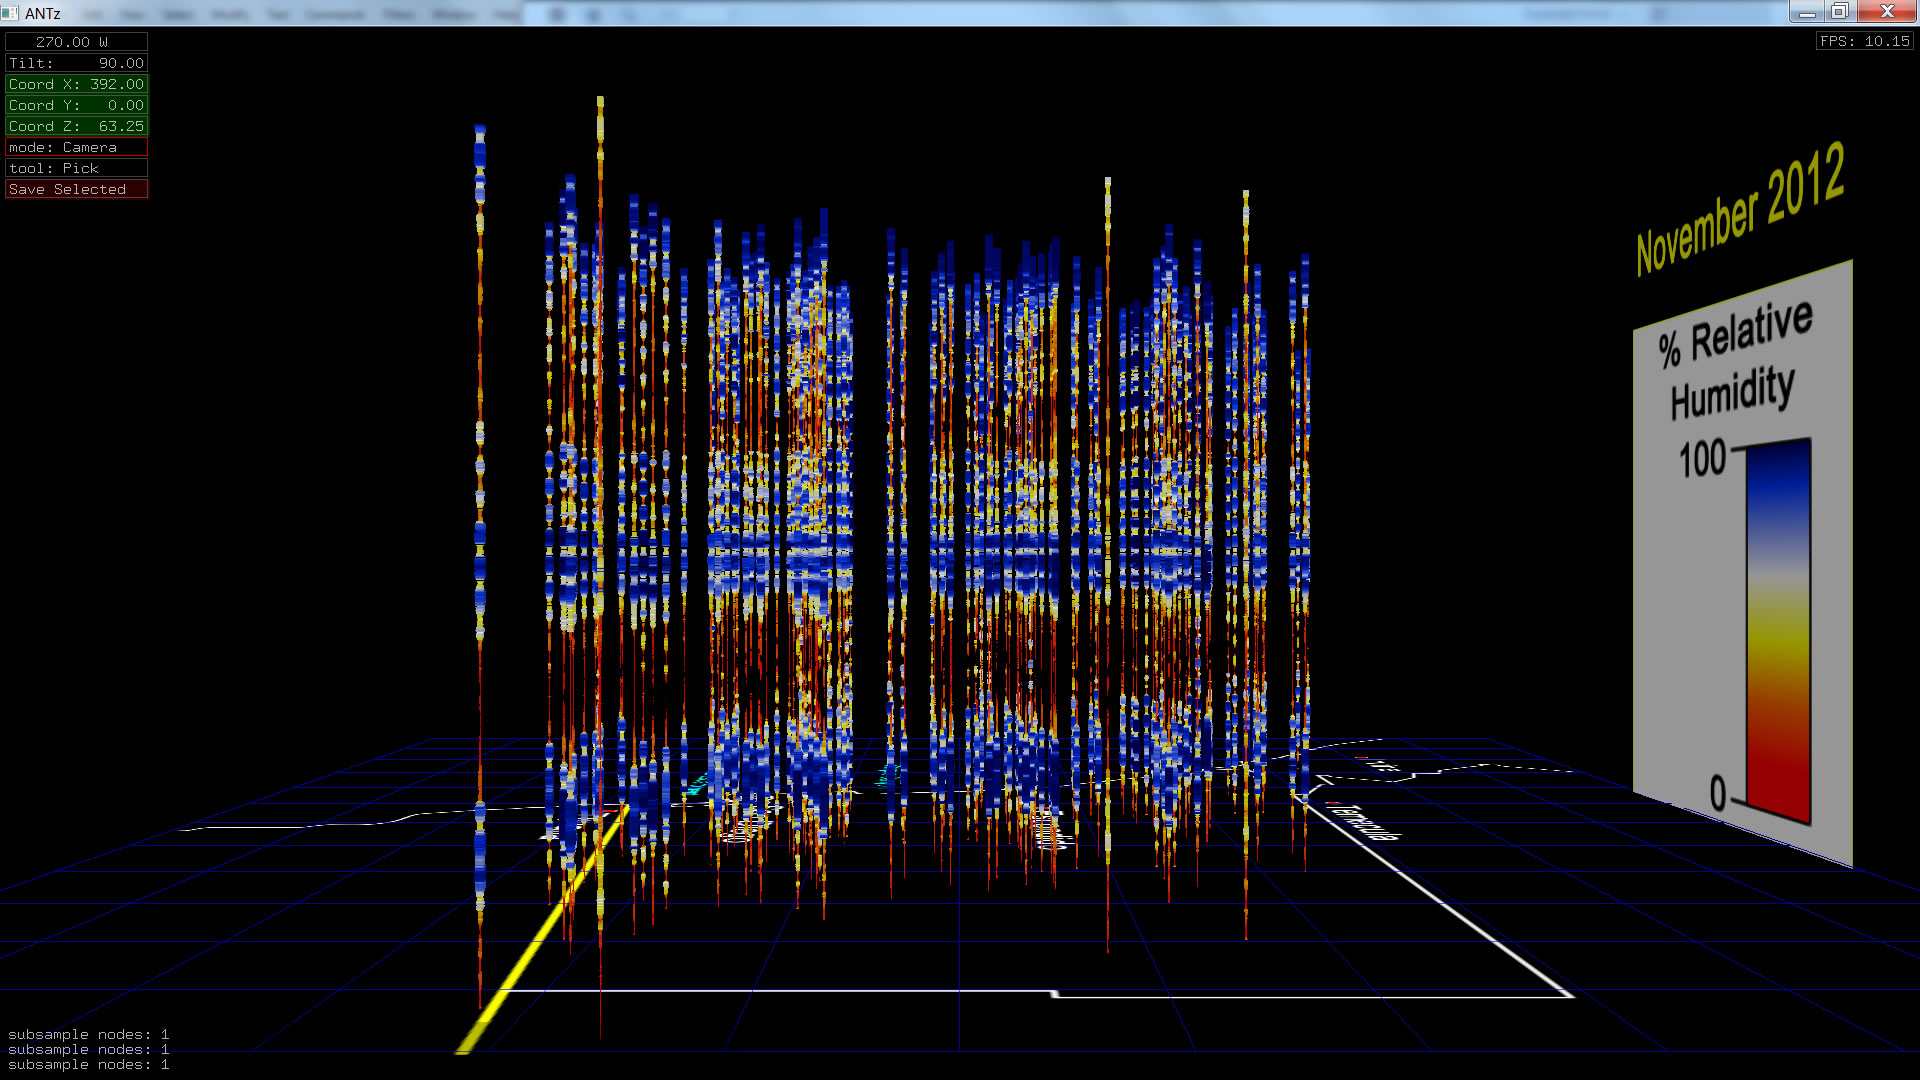Close the ANTz window
The height and width of the screenshot is (1080, 1920).
(1887, 12)
